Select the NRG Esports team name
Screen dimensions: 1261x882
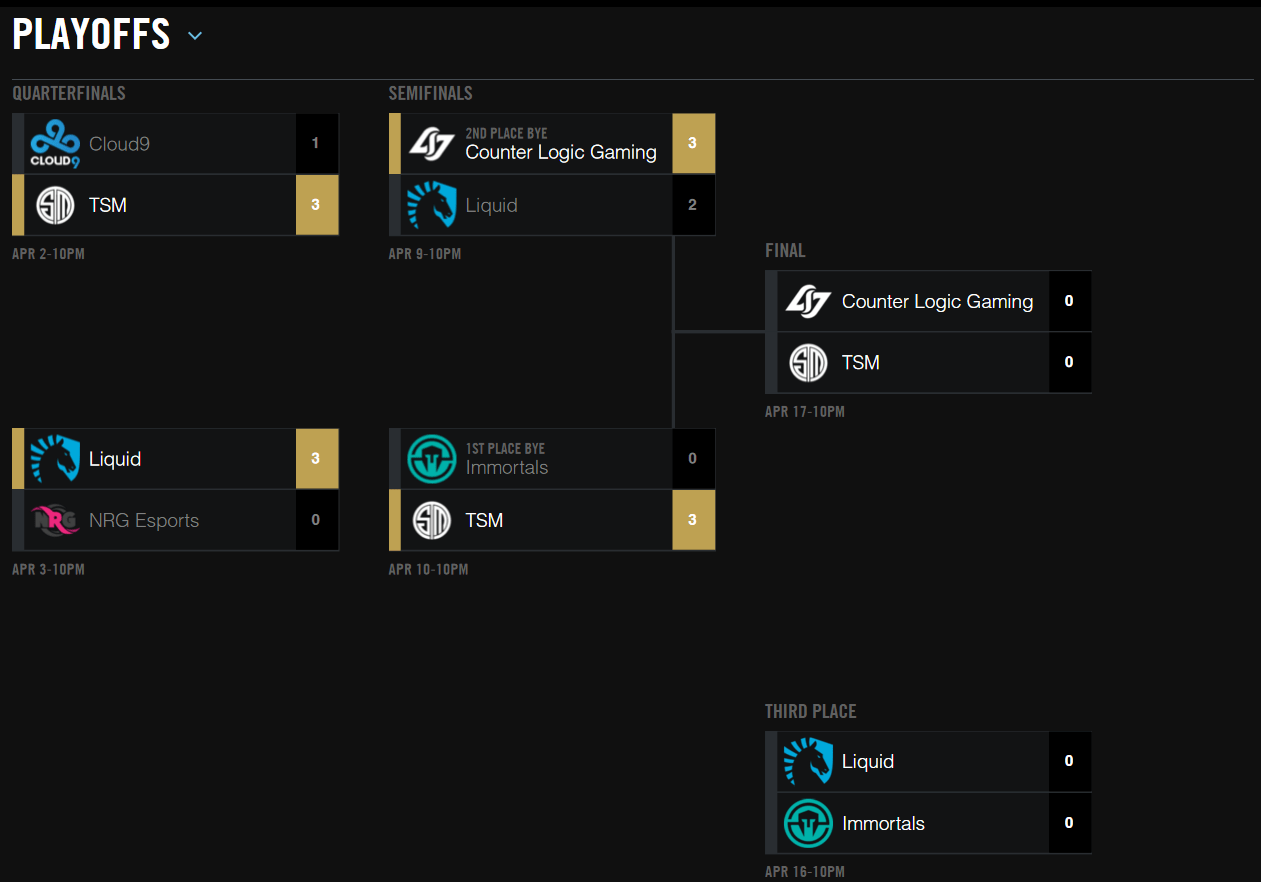[x=144, y=520]
